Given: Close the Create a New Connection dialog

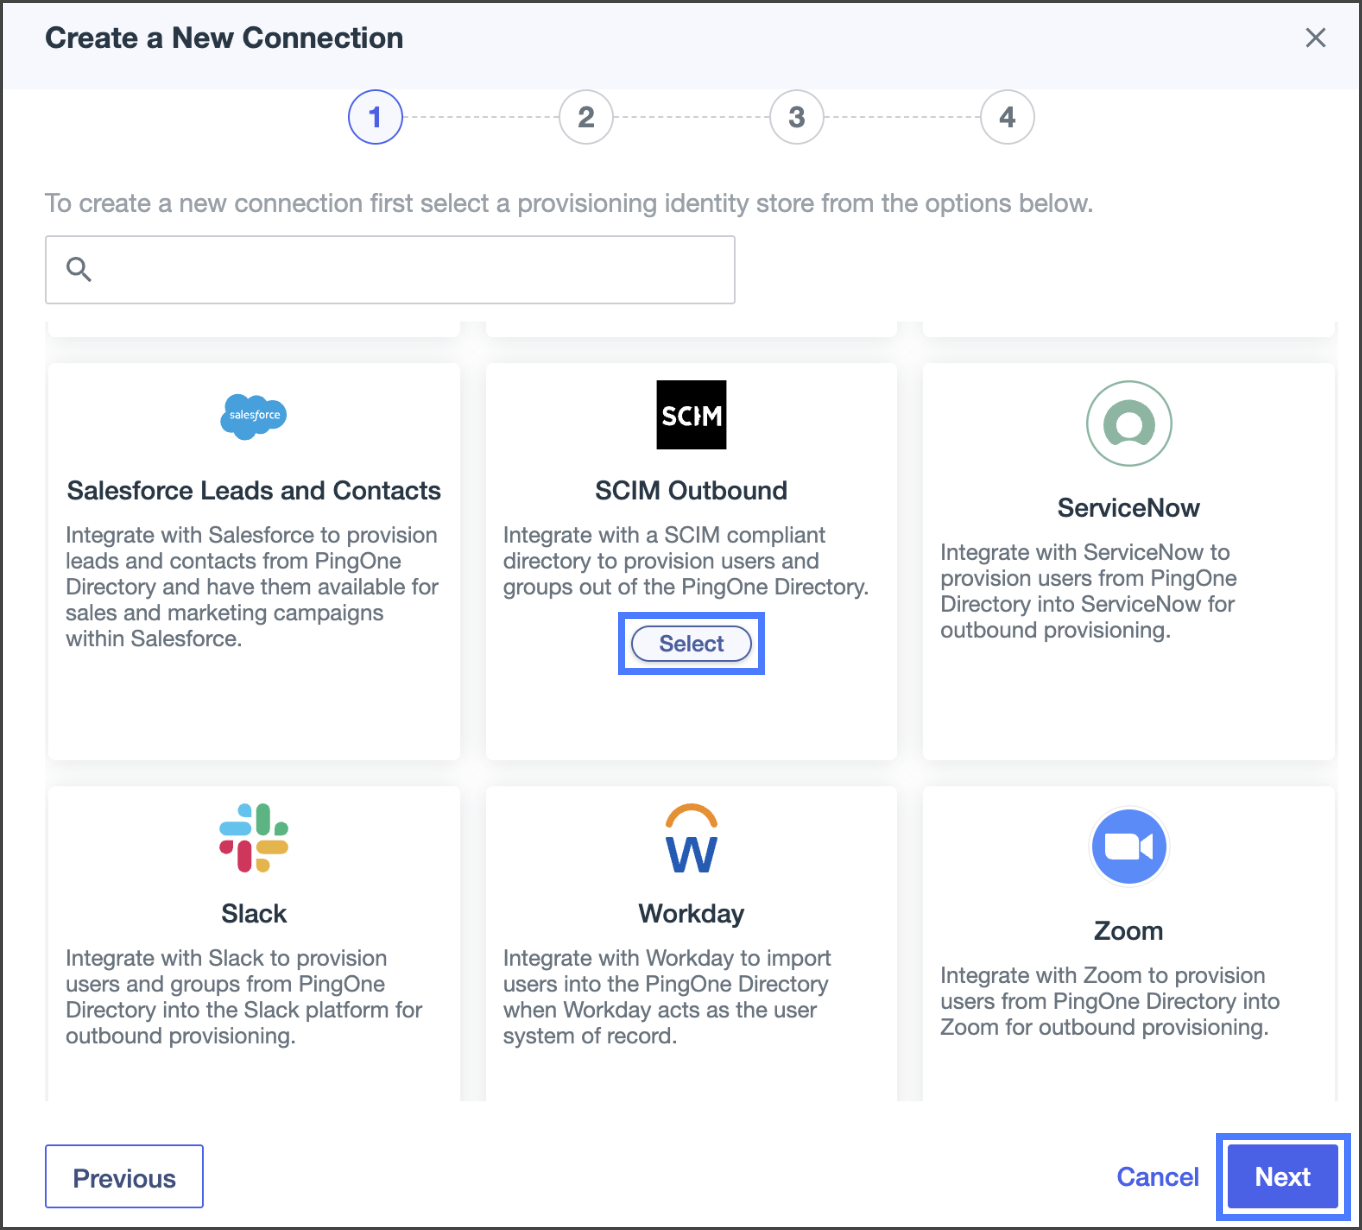Looking at the screenshot, I should 1315,38.
